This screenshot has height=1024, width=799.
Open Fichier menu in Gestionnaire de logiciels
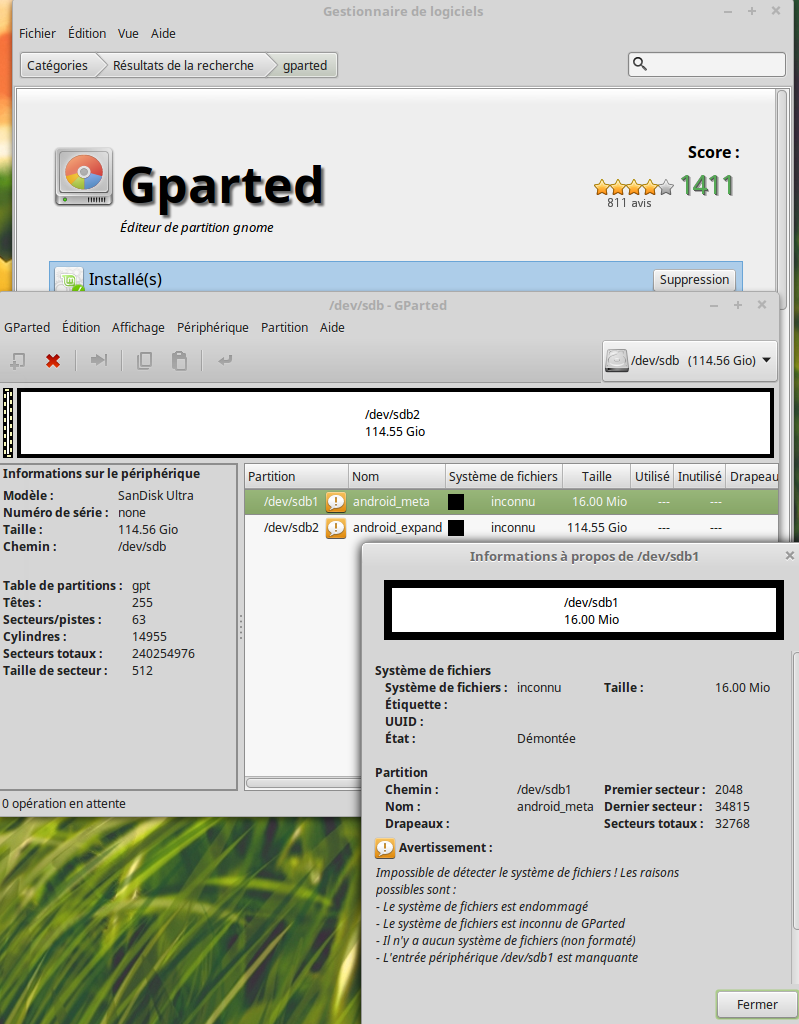coord(37,33)
